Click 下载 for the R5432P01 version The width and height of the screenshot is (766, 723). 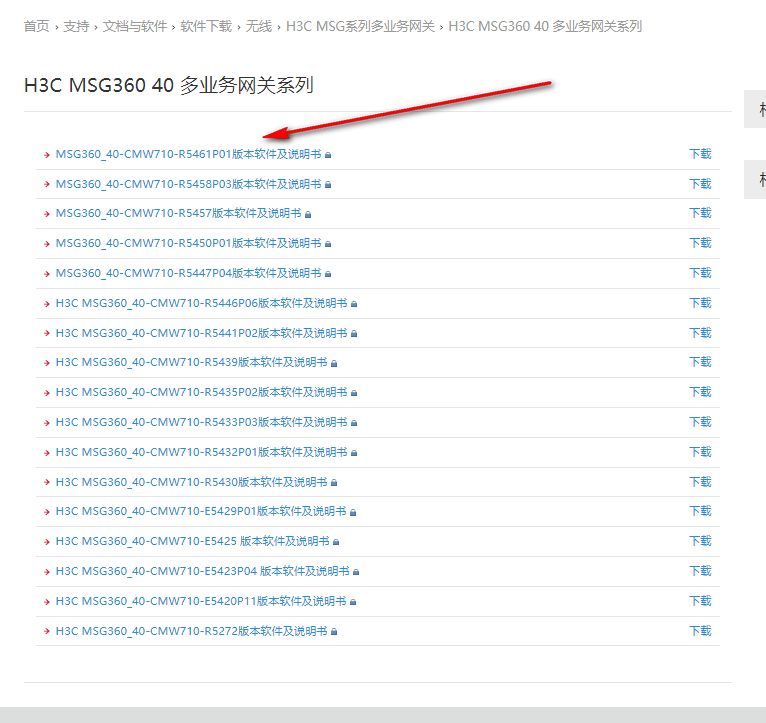point(701,452)
